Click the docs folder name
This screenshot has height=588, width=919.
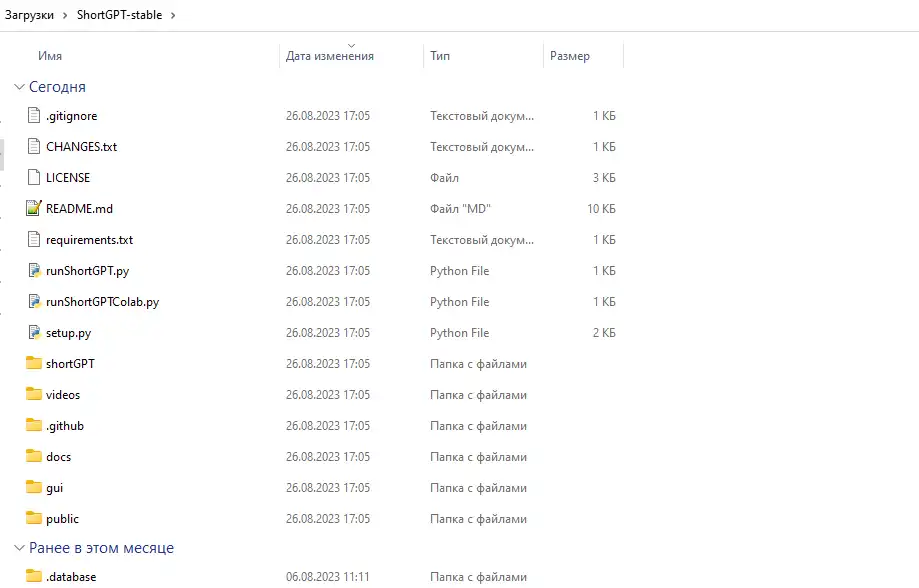pos(59,457)
